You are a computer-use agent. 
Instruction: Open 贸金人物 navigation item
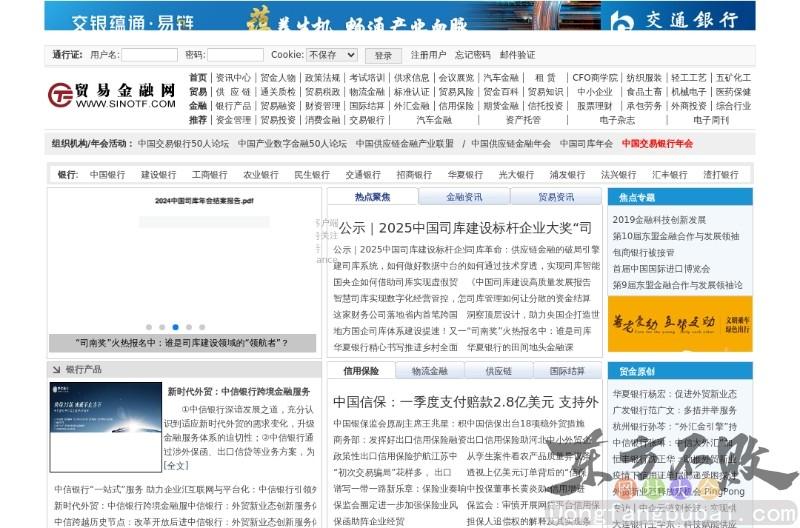click(x=278, y=78)
